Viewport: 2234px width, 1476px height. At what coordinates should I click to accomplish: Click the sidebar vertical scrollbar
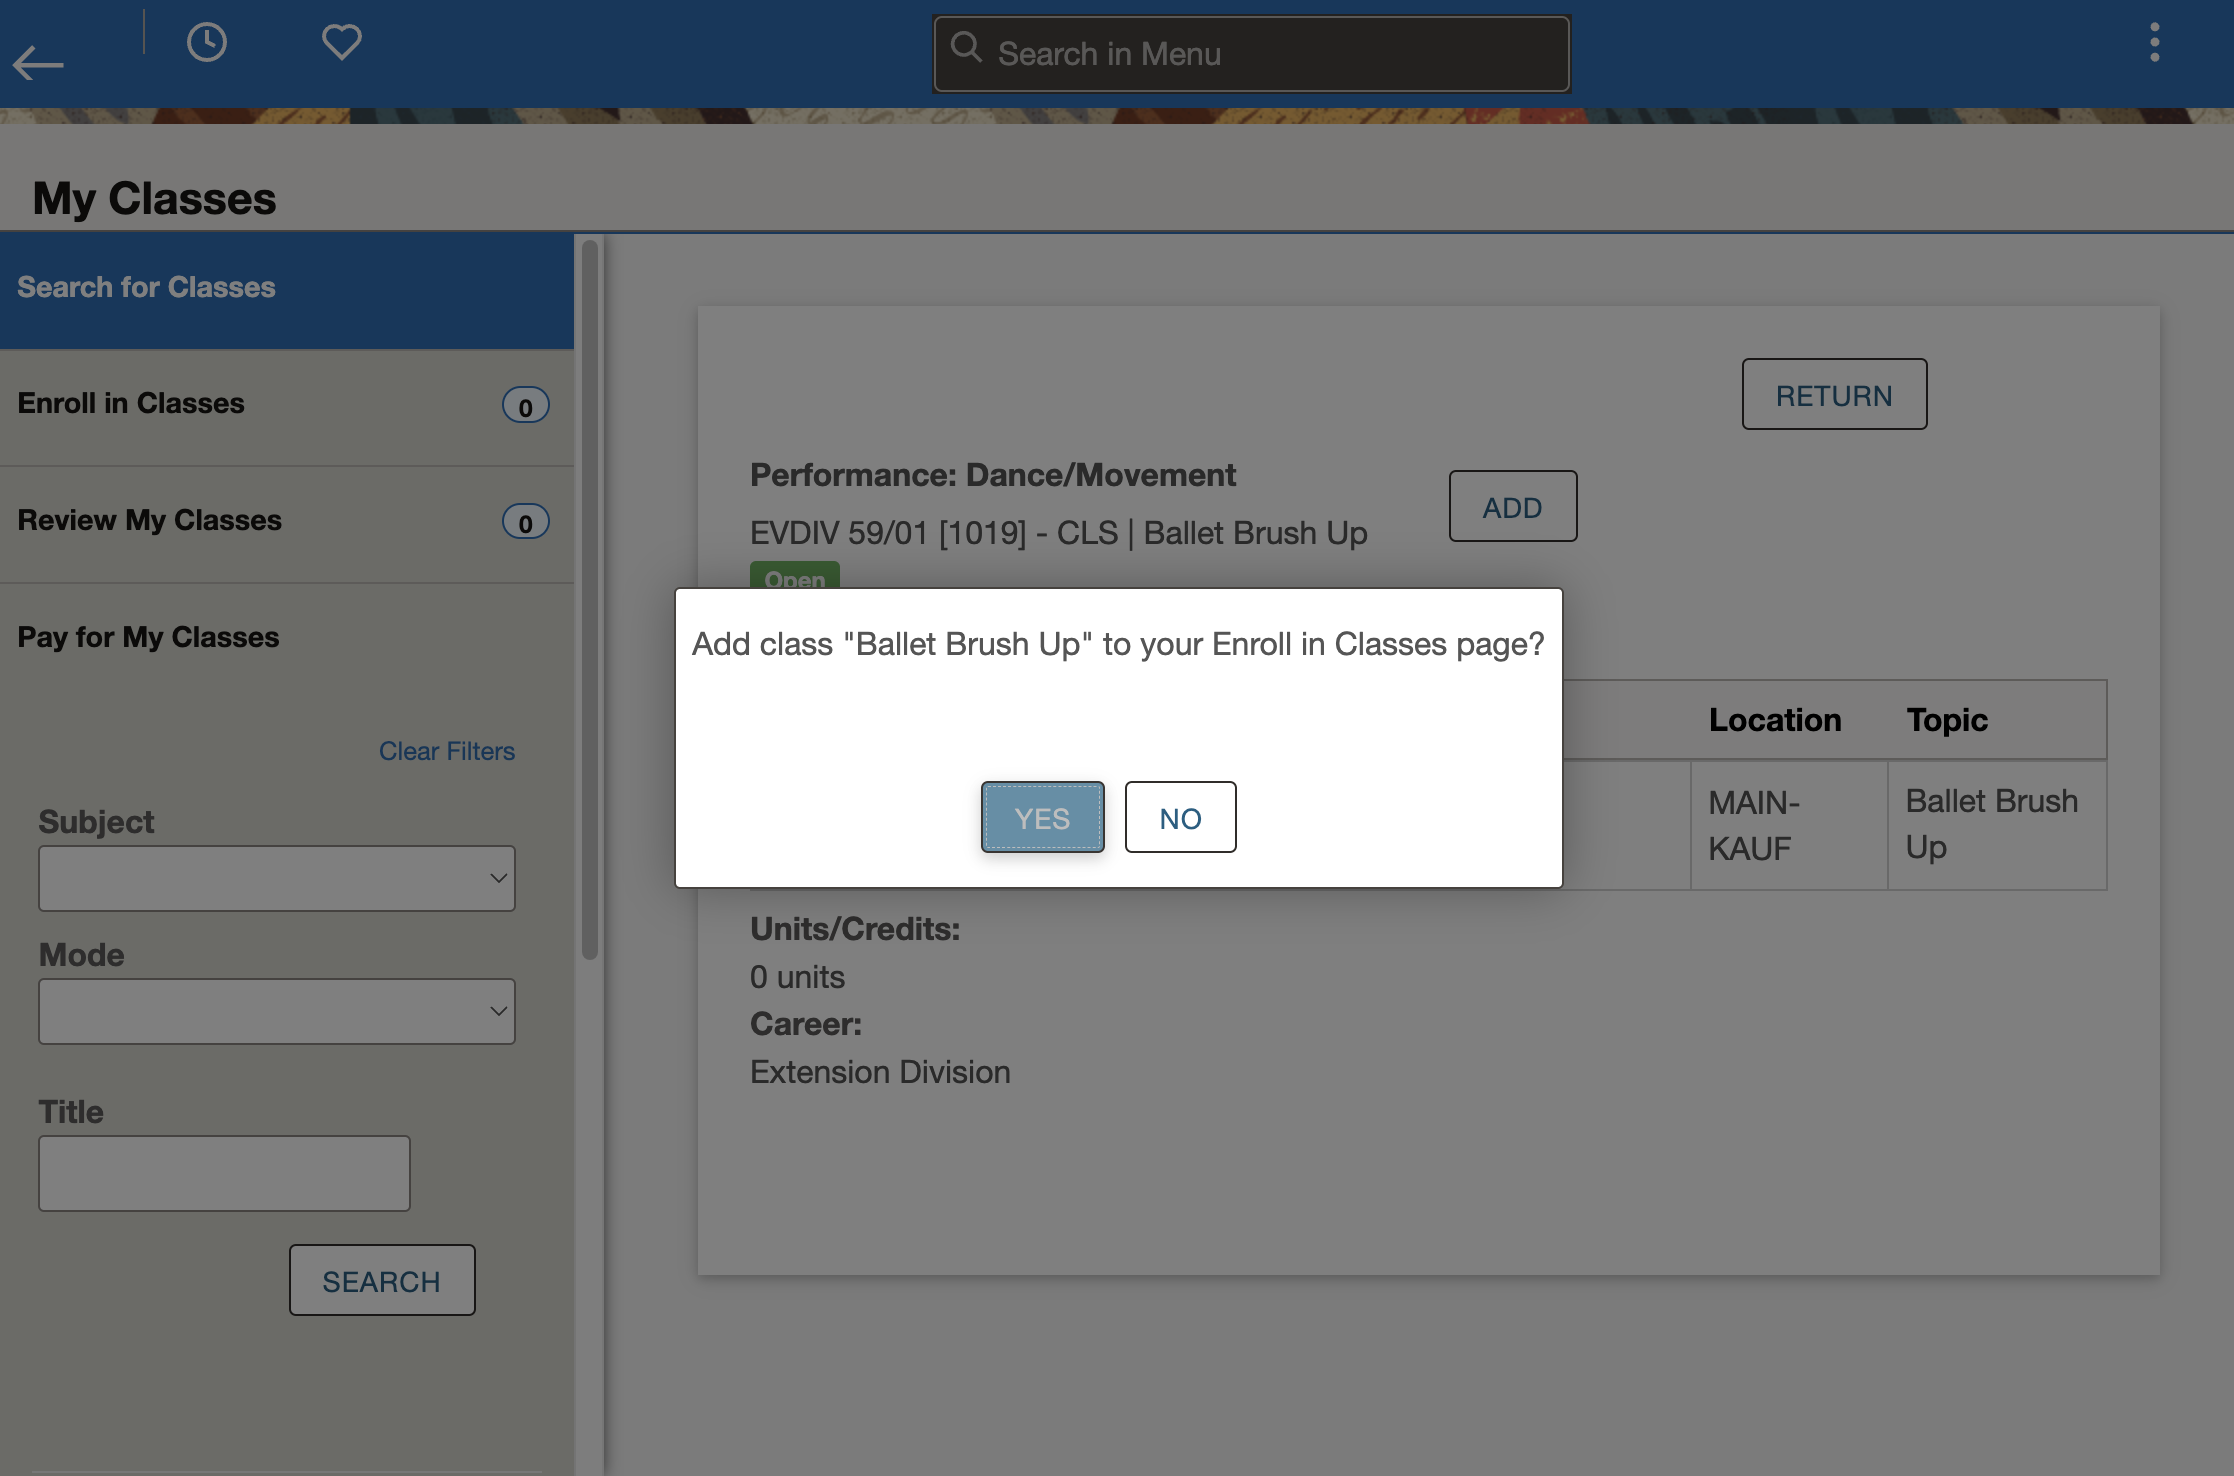coord(590,599)
